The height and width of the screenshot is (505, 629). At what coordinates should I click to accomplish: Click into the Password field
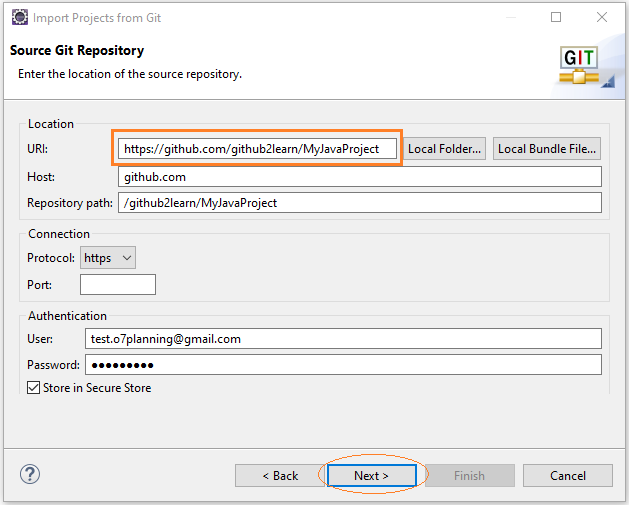click(343, 365)
